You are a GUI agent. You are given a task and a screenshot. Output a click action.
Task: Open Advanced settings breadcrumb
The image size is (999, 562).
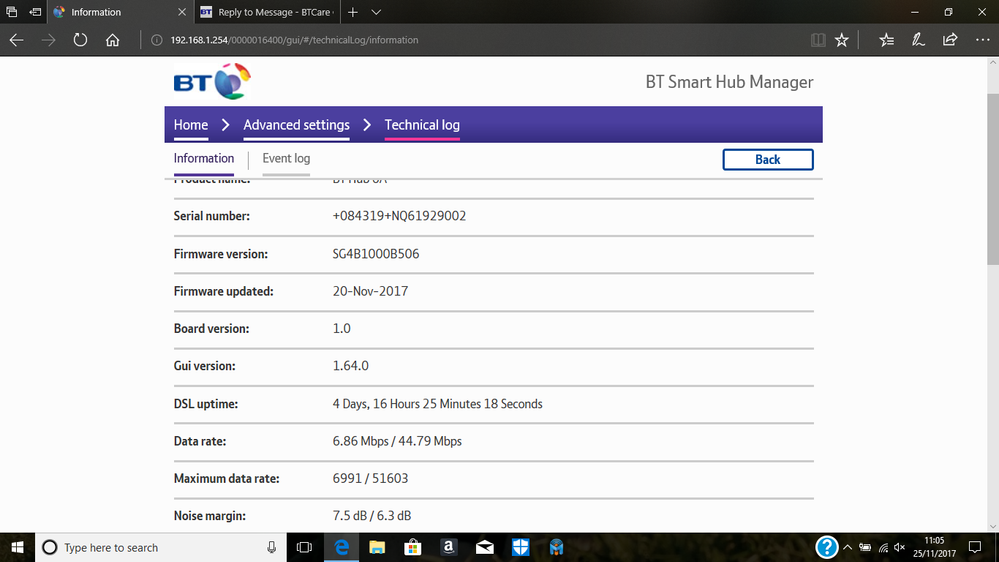coord(296,125)
